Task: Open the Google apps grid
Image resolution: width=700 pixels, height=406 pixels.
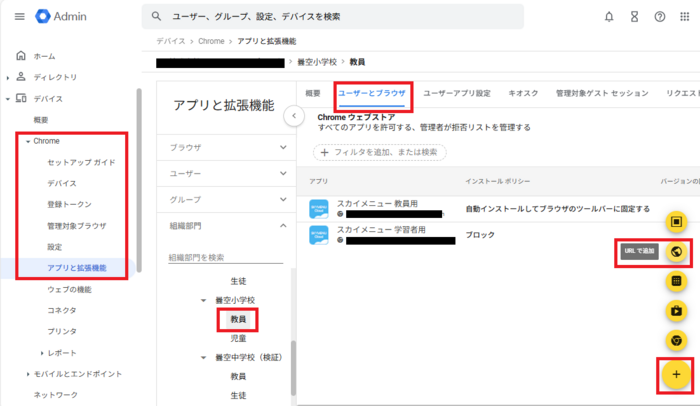Action: 685,17
